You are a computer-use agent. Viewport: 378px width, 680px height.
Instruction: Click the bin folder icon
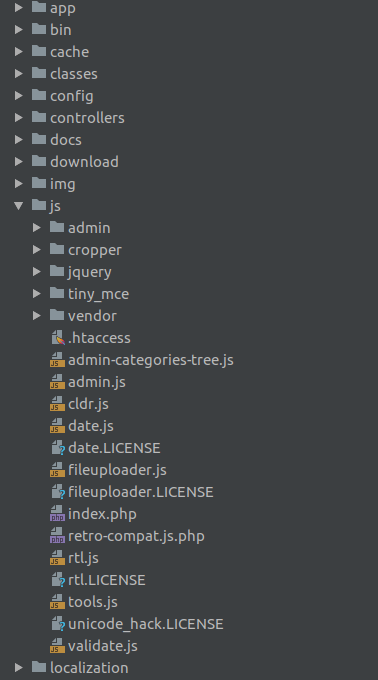click(x=39, y=29)
